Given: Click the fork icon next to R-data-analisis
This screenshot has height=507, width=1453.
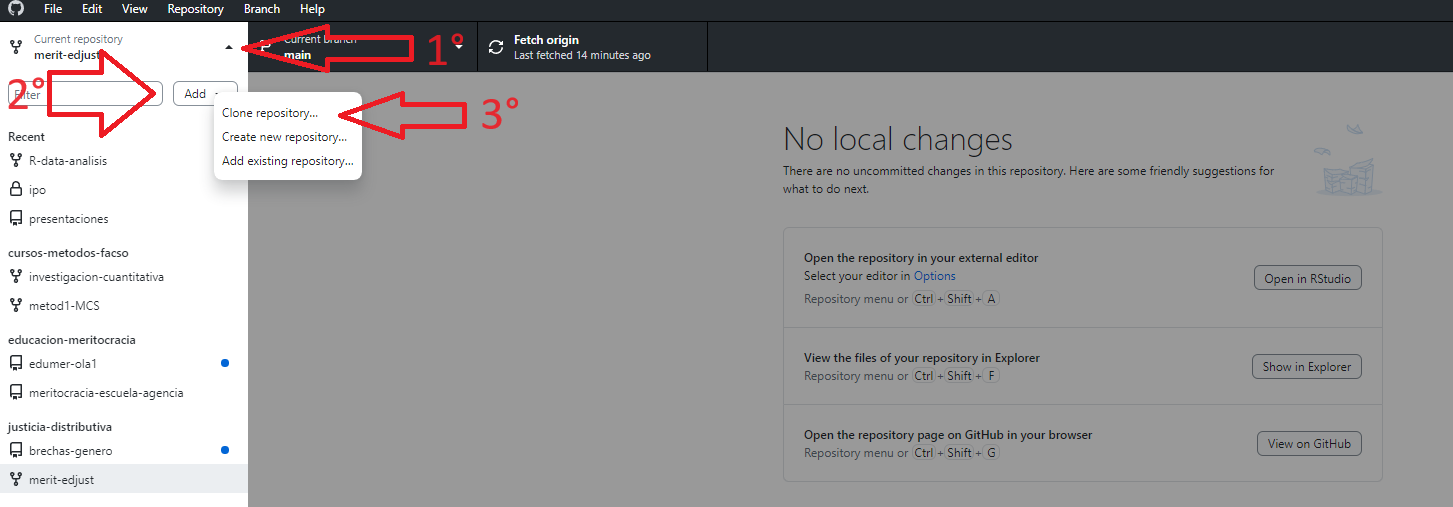Looking at the screenshot, I should (16, 160).
